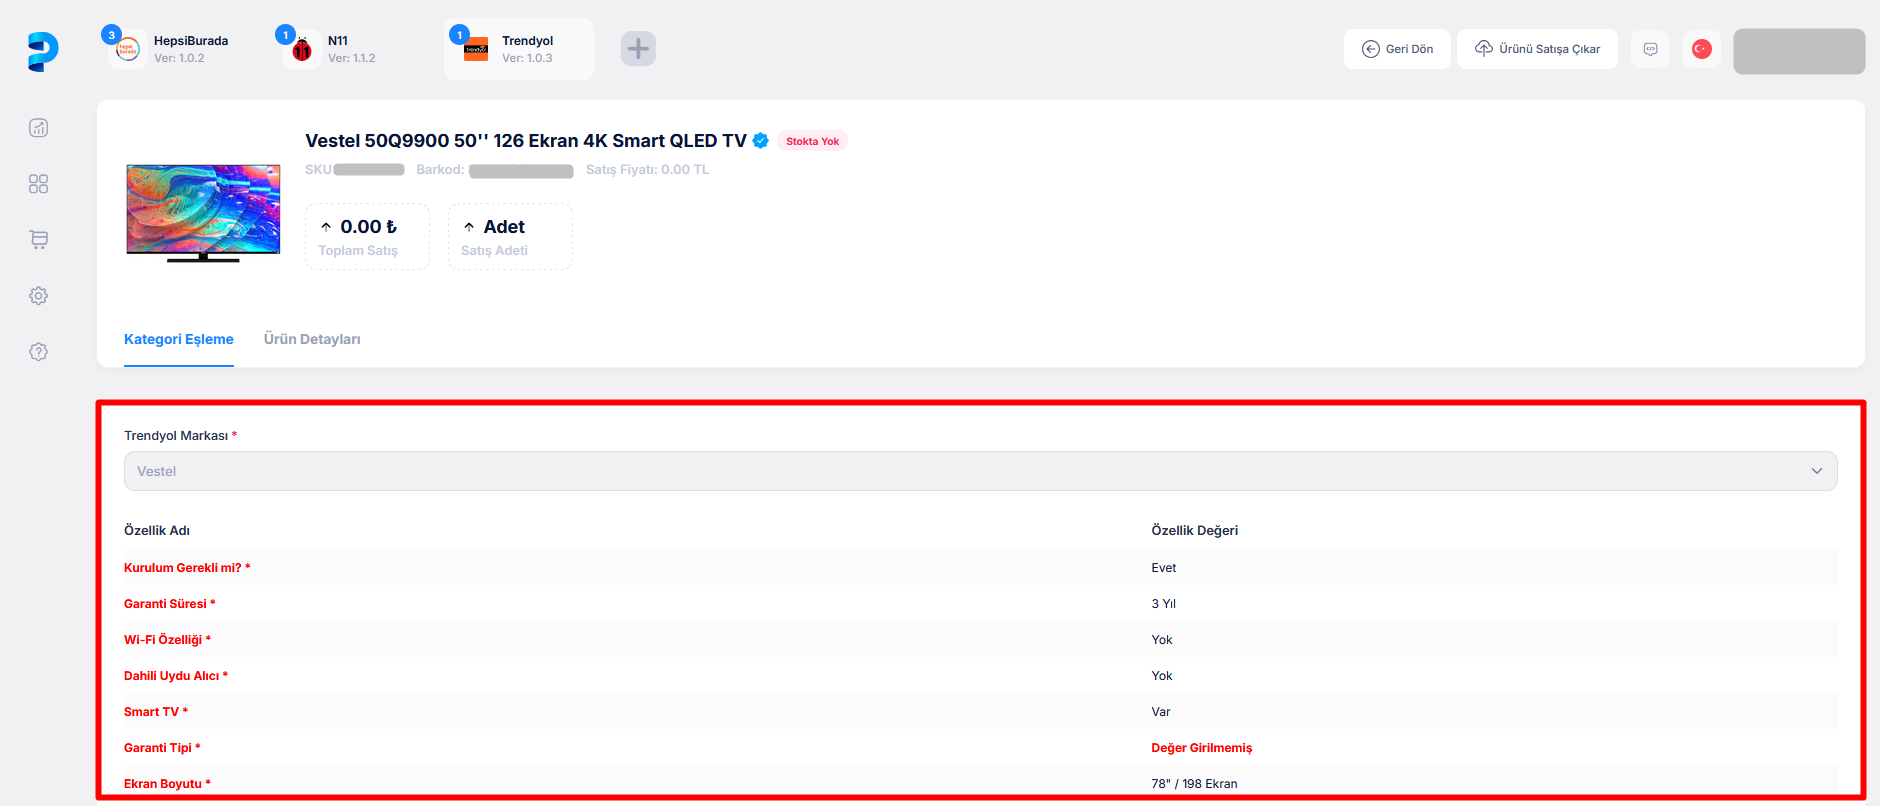The width and height of the screenshot is (1880, 806).
Task: Click the Değer Girilmemiş value for Garanti Tipi
Action: (x=1201, y=748)
